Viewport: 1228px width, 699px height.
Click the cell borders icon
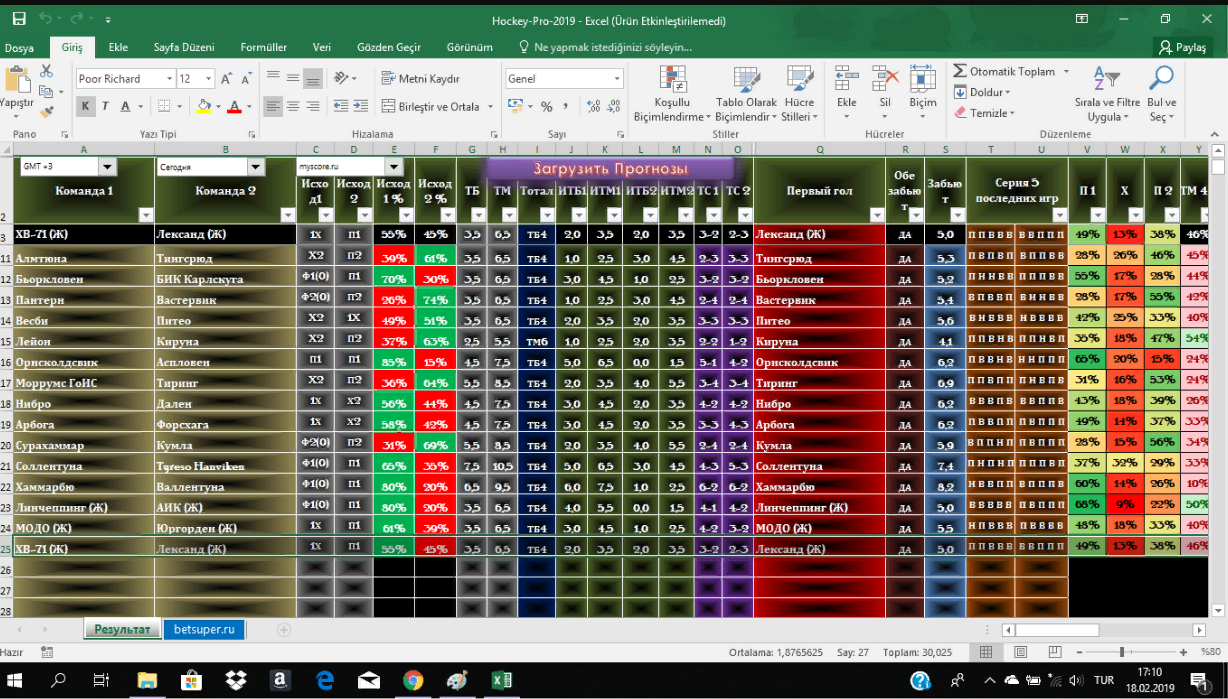coord(164,106)
